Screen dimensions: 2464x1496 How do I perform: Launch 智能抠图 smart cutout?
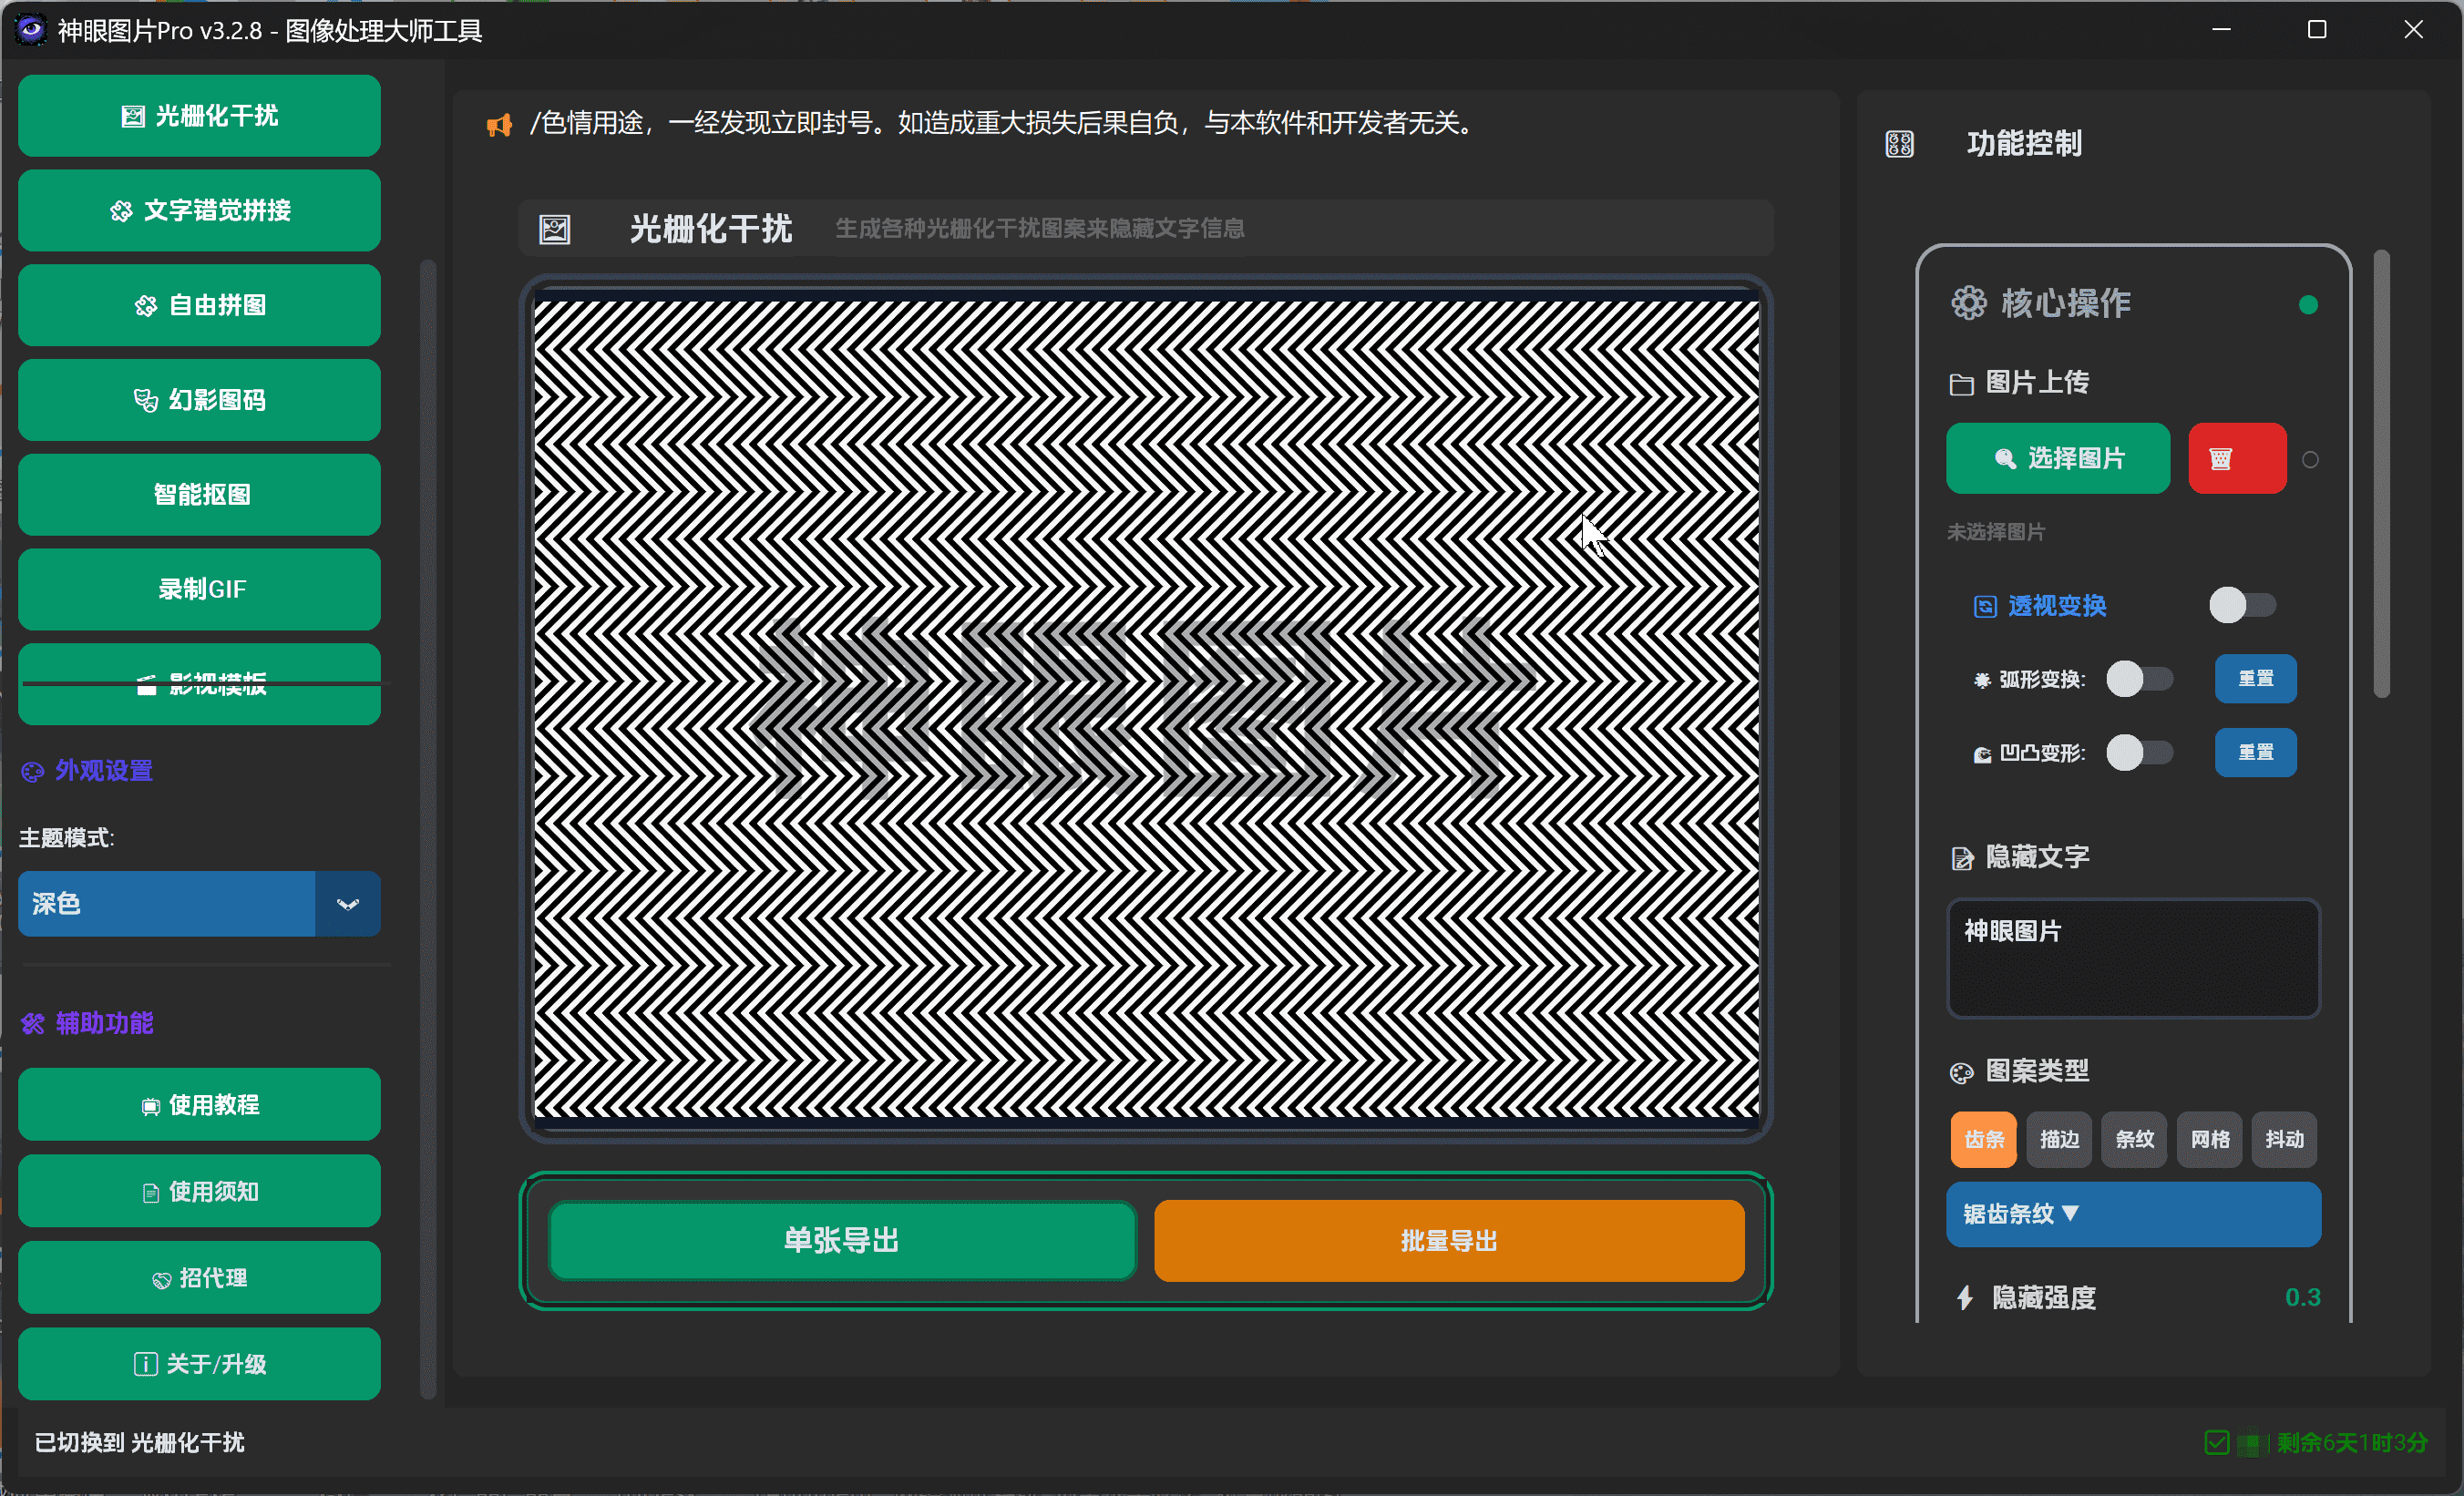(x=198, y=494)
